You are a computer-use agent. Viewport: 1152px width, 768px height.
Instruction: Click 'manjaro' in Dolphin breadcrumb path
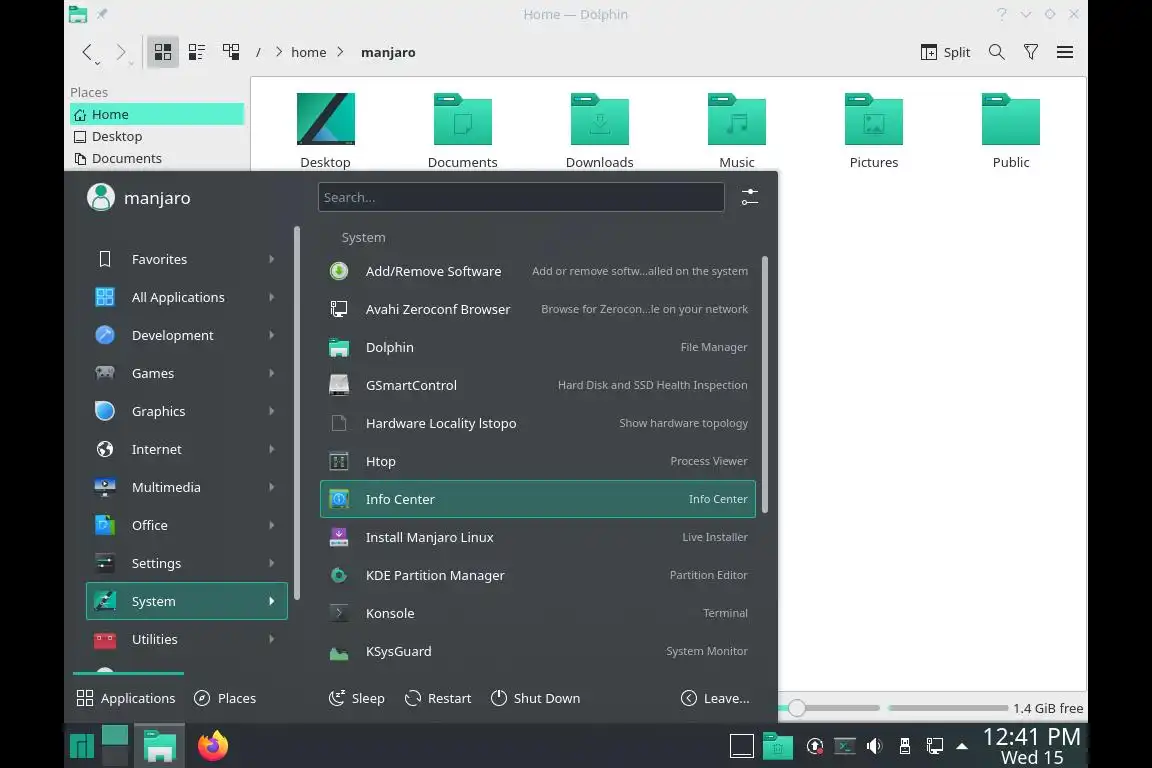coord(388,52)
